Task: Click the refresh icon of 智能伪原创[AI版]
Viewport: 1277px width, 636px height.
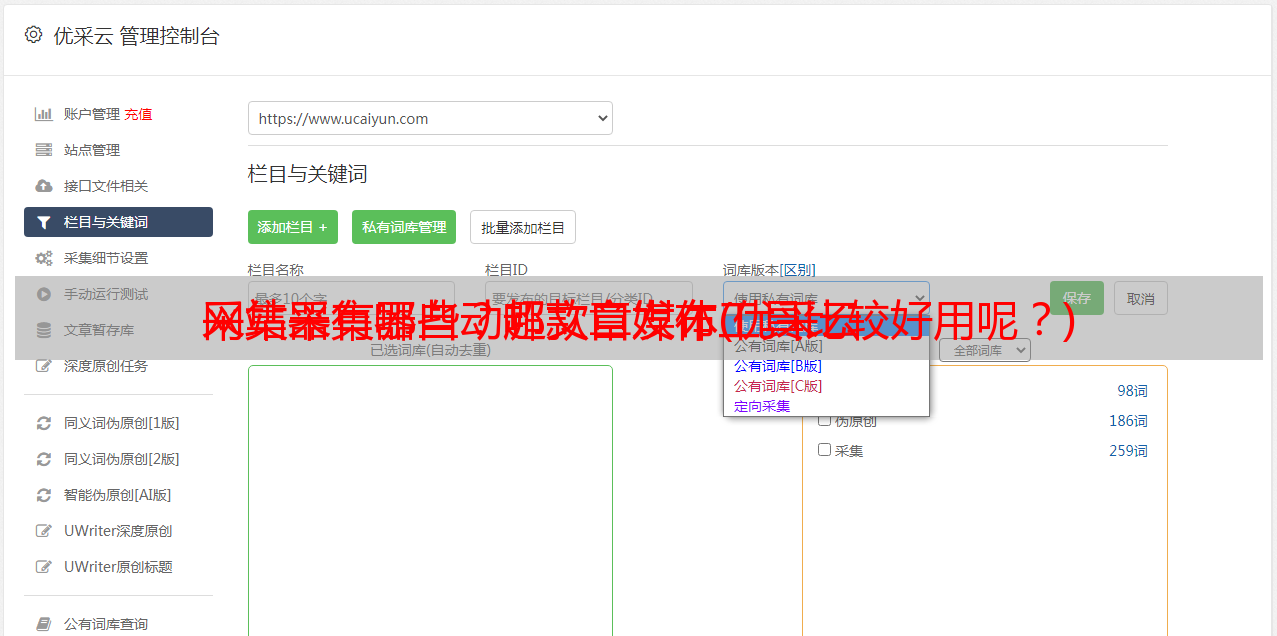Action: tap(43, 495)
